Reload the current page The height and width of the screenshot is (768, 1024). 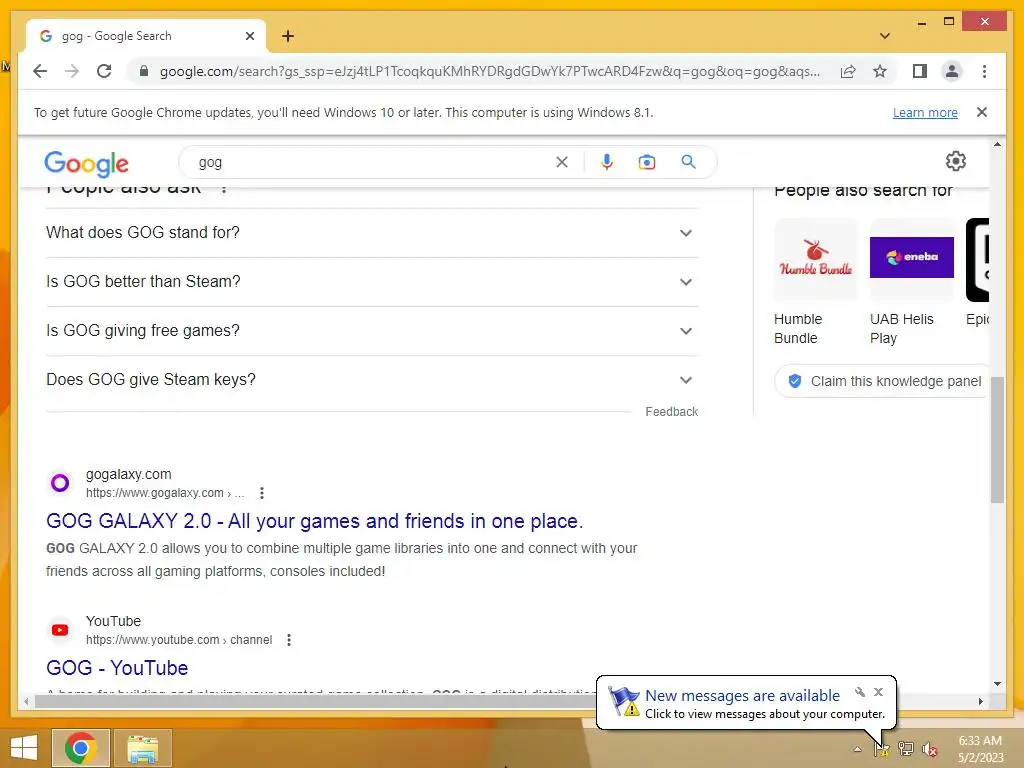(x=104, y=71)
